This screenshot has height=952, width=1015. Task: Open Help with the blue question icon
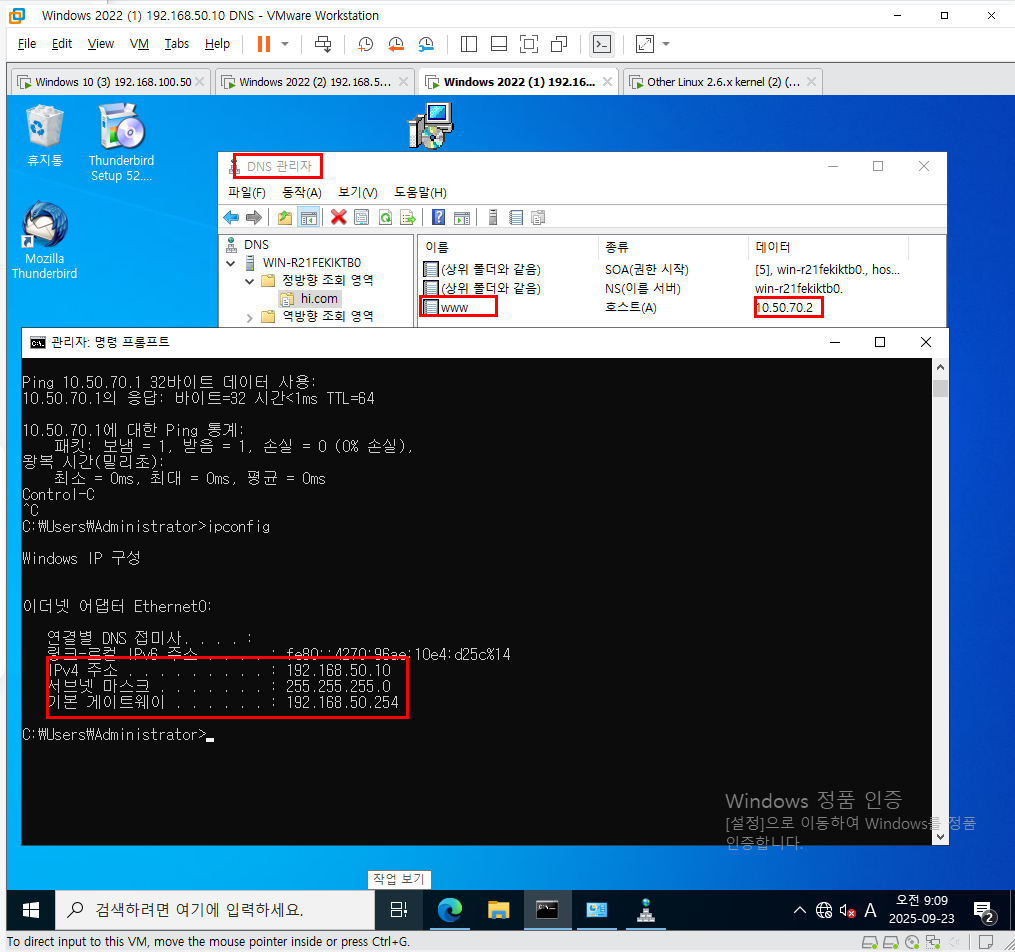click(438, 217)
